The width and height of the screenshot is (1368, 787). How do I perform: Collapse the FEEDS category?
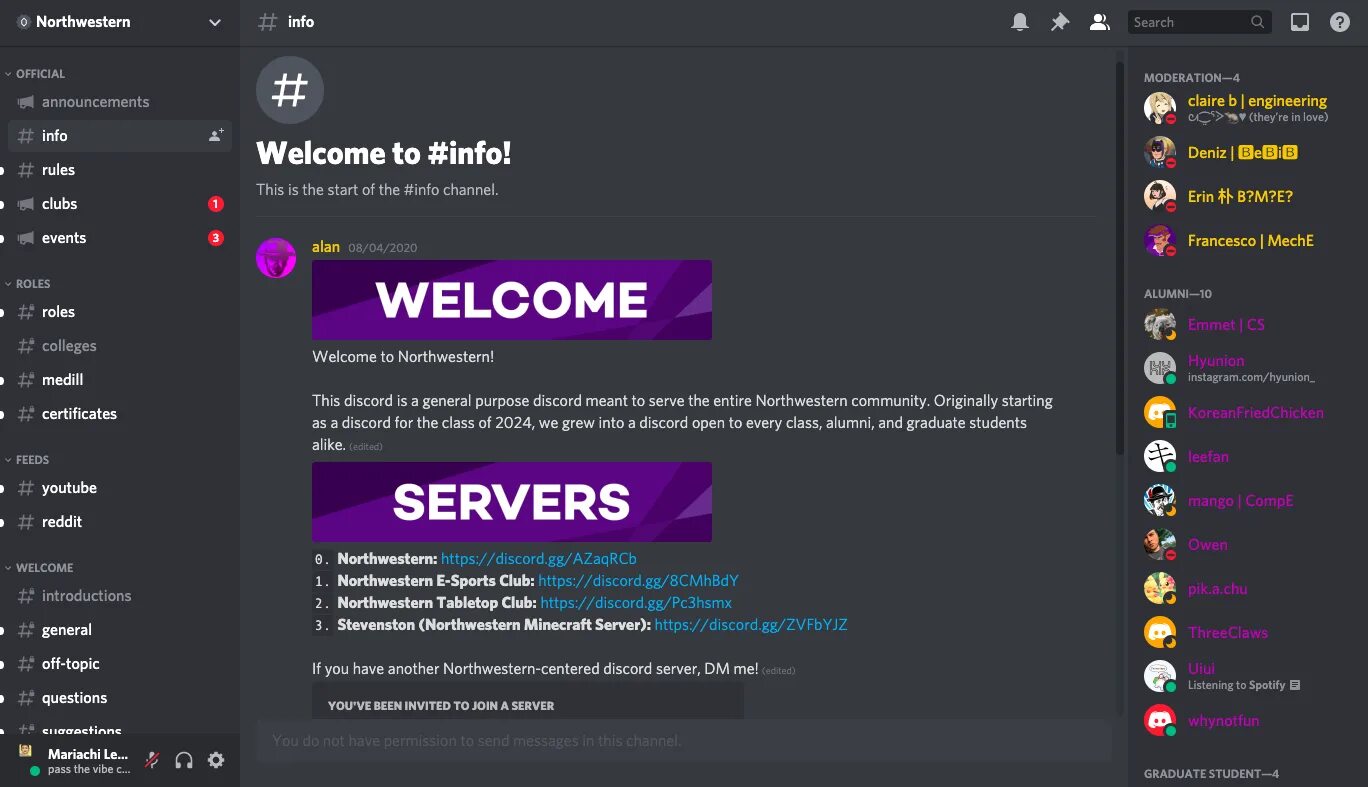(27, 460)
